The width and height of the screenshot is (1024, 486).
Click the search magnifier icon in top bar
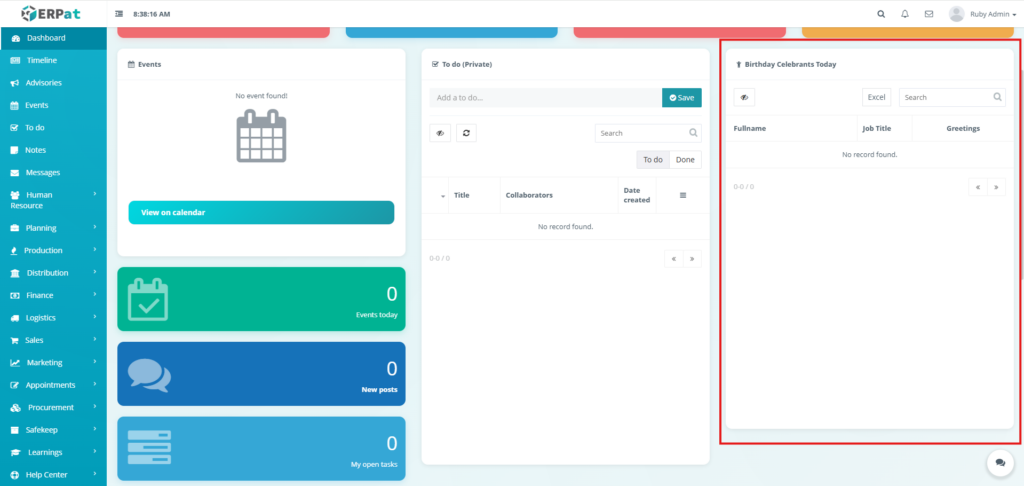(x=880, y=14)
